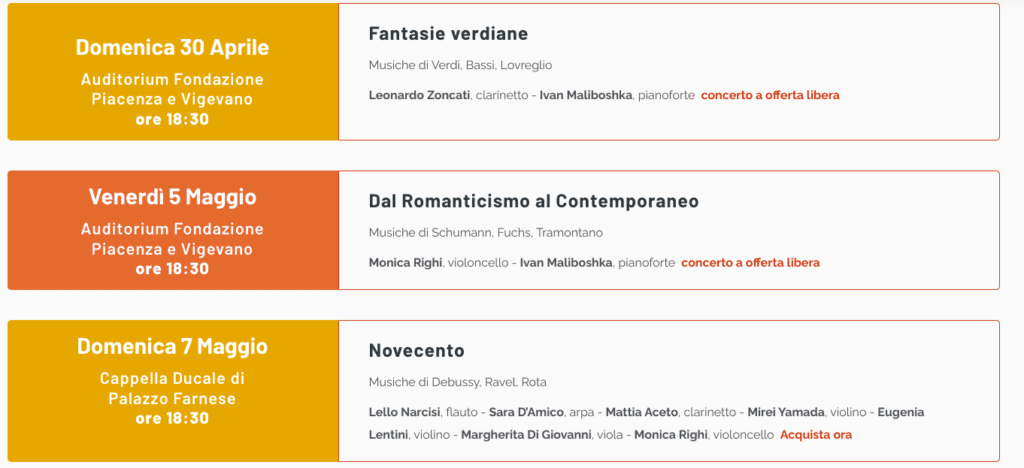Screen dimensions: 1024x468
Task: Select harpist Sara D'Amico's name
Action: [527, 412]
